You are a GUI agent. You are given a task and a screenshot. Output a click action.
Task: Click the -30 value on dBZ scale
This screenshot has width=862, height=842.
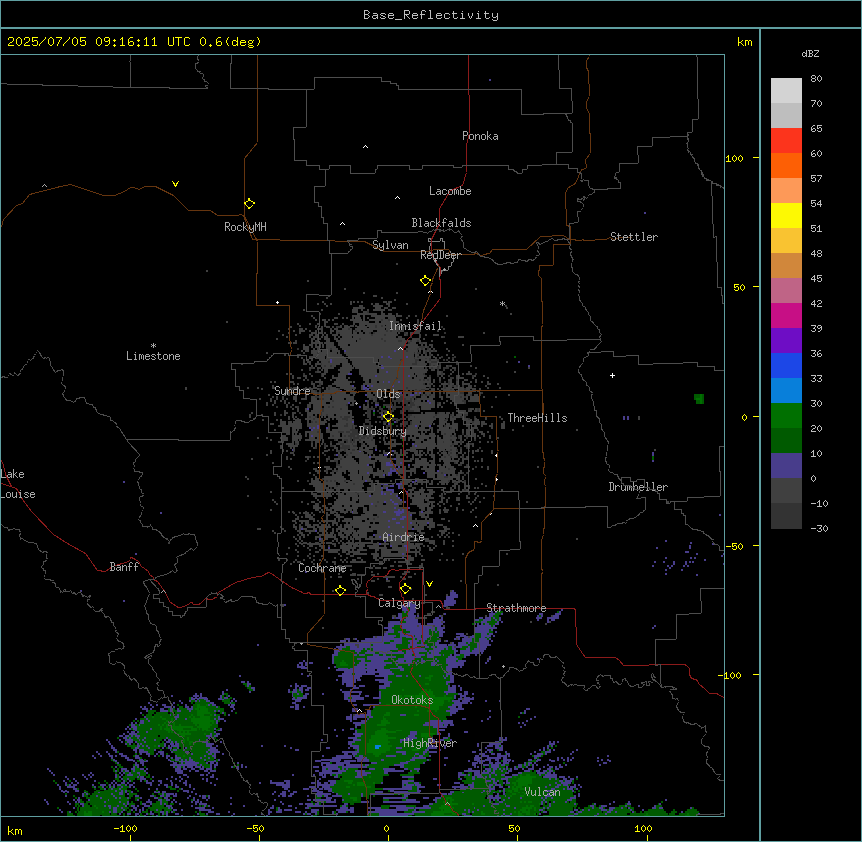click(x=819, y=528)
